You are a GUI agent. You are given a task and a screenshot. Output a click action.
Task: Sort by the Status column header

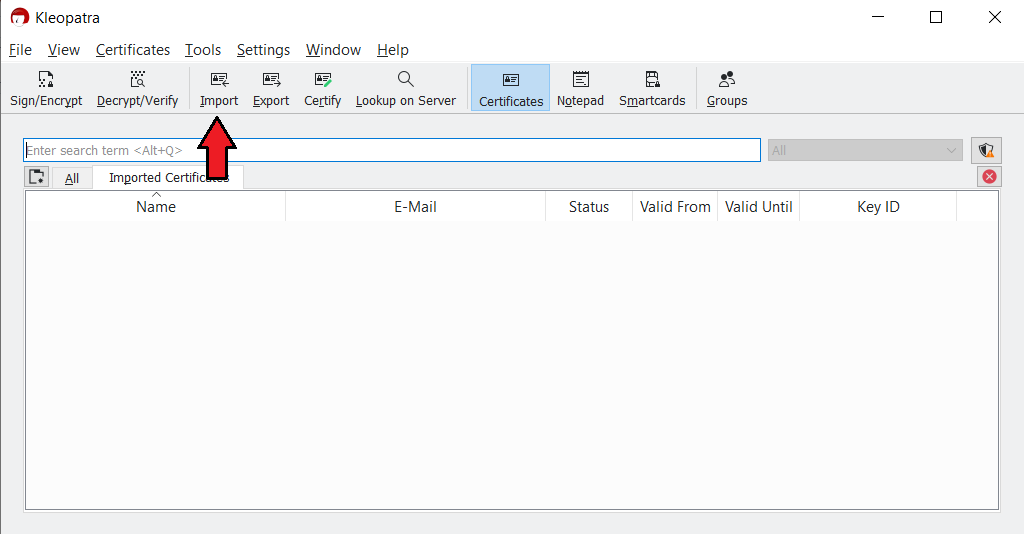[589, 206]
